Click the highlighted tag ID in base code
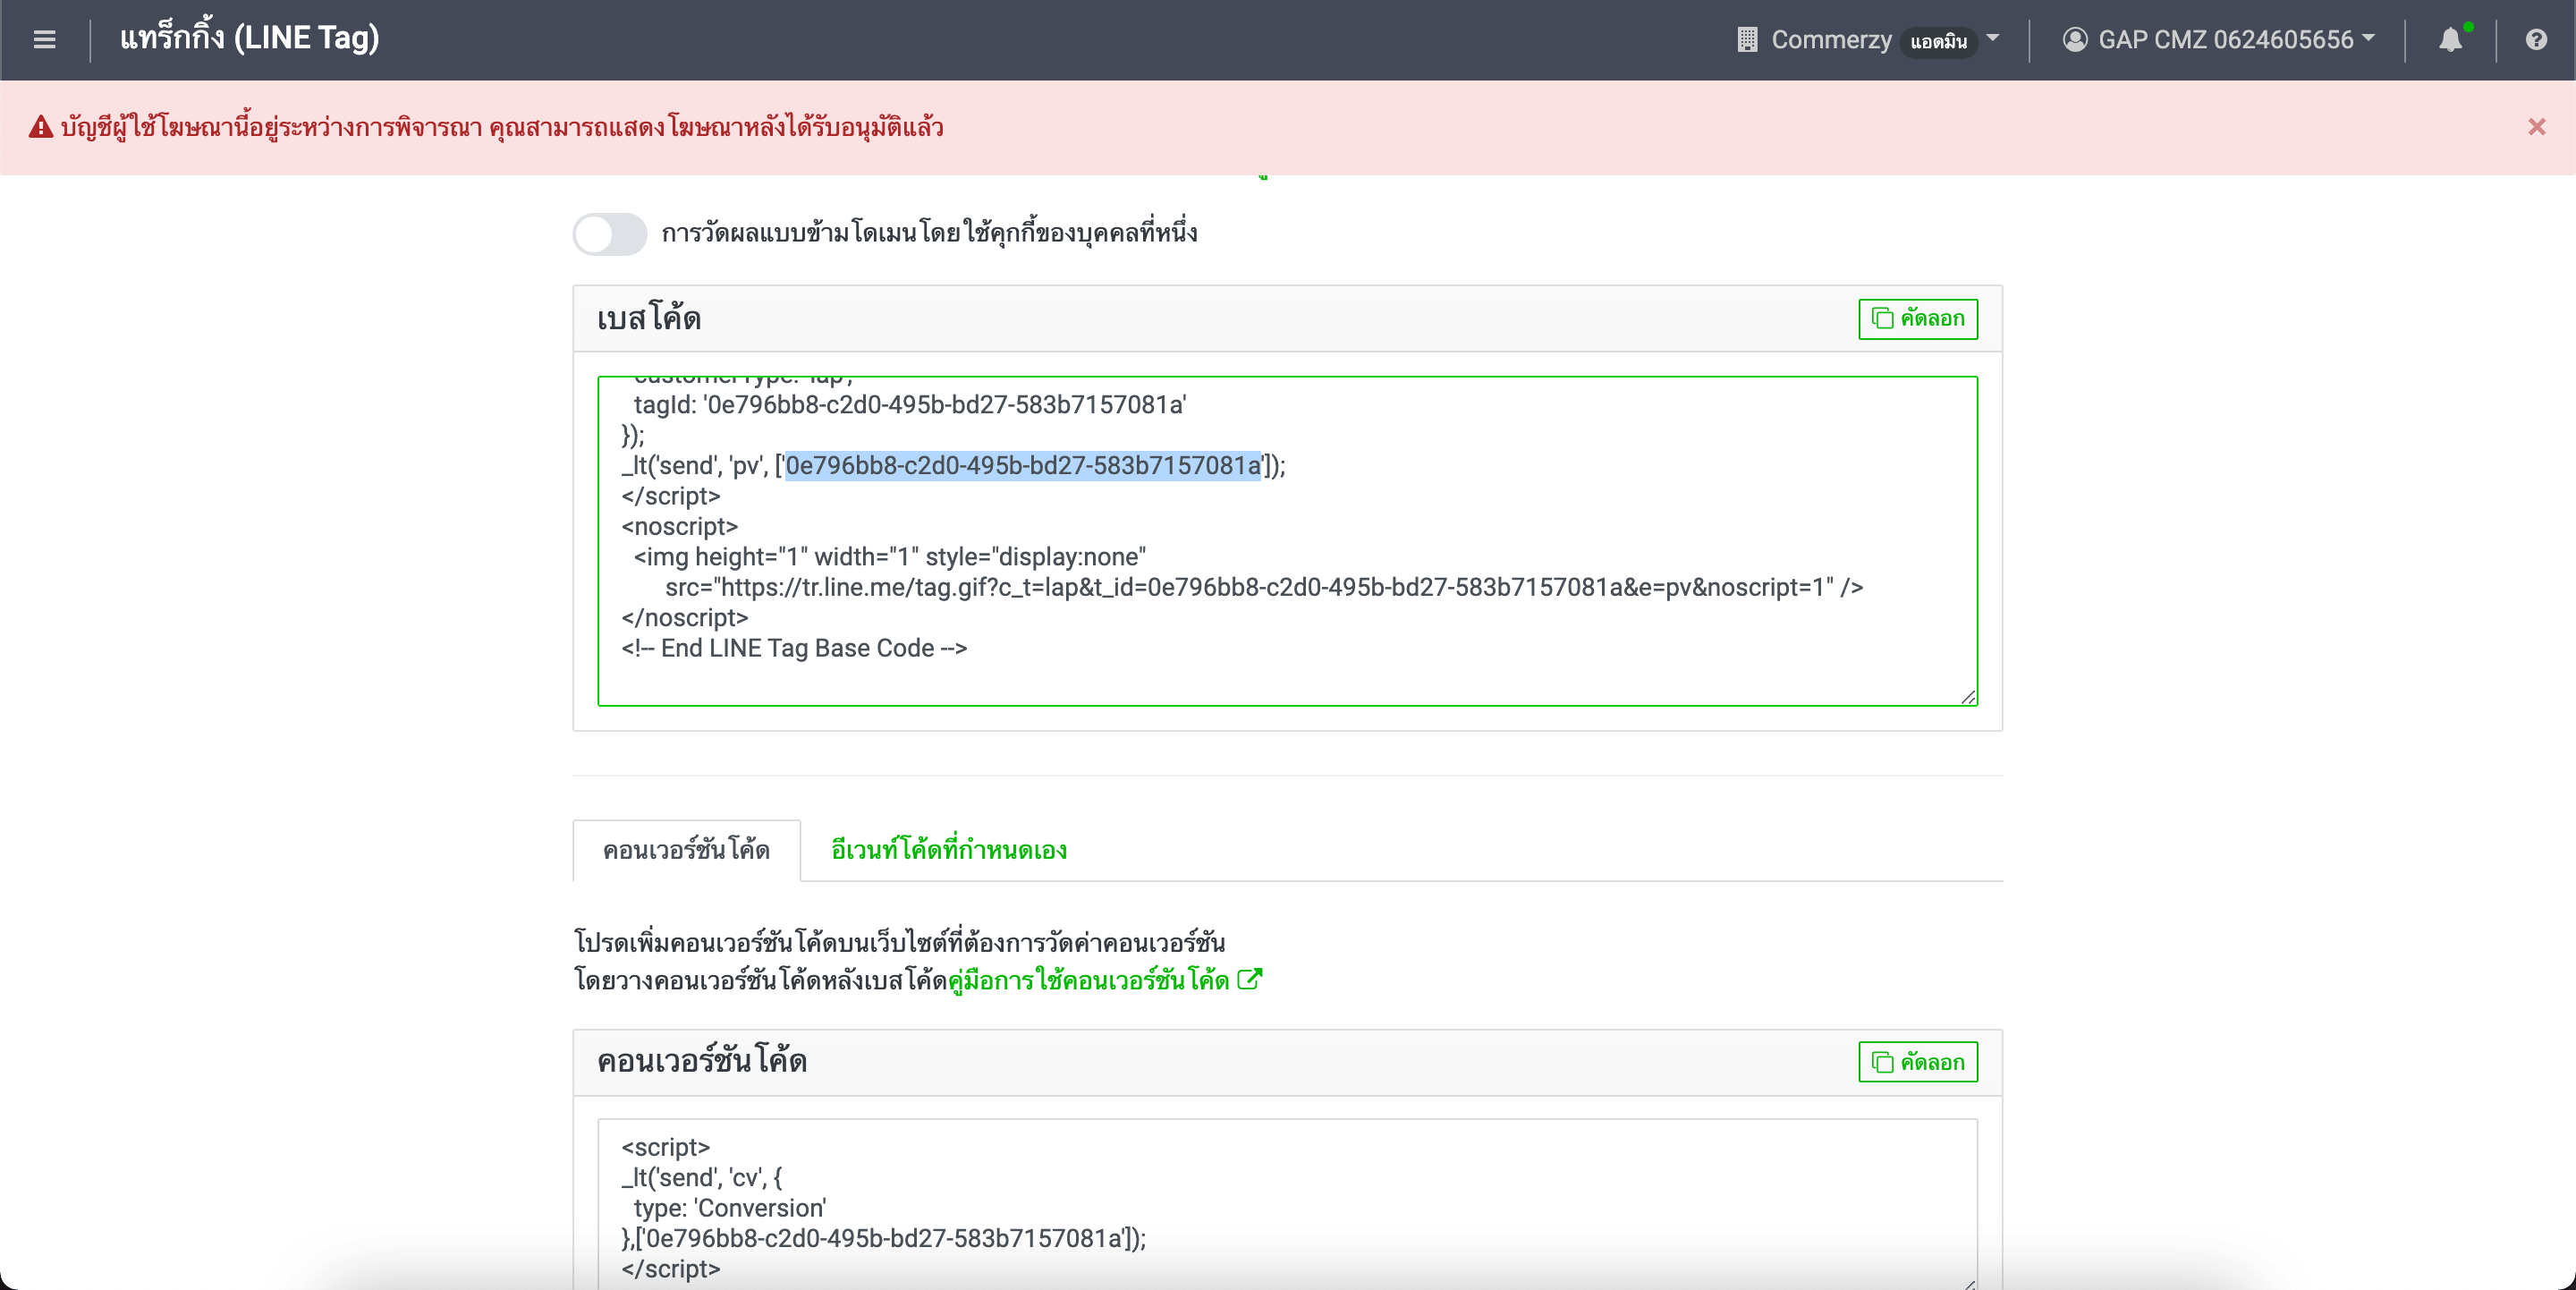This screenshot has width=2576, height=1290. point(1023,466)
